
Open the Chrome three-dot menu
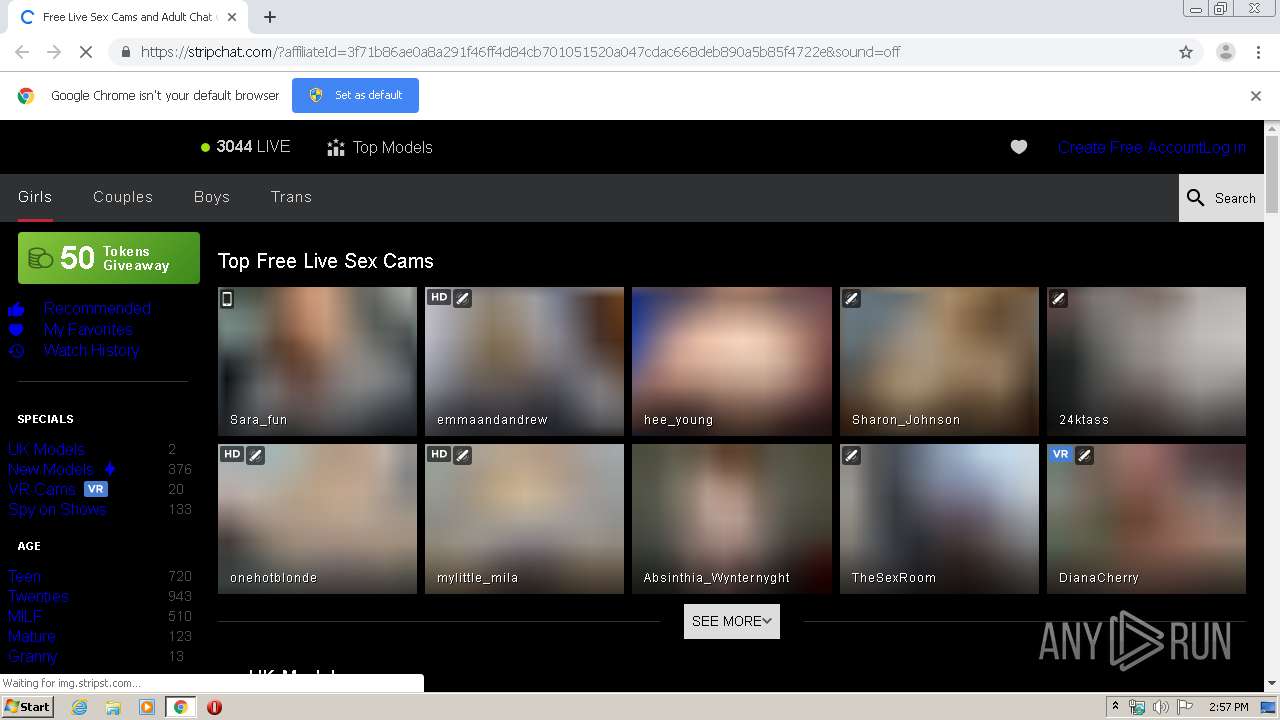1258,52
